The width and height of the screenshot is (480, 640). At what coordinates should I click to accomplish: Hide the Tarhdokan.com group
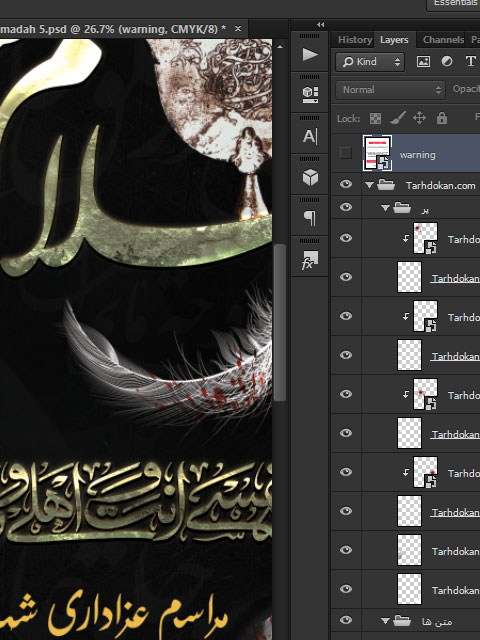click(346, 184)
